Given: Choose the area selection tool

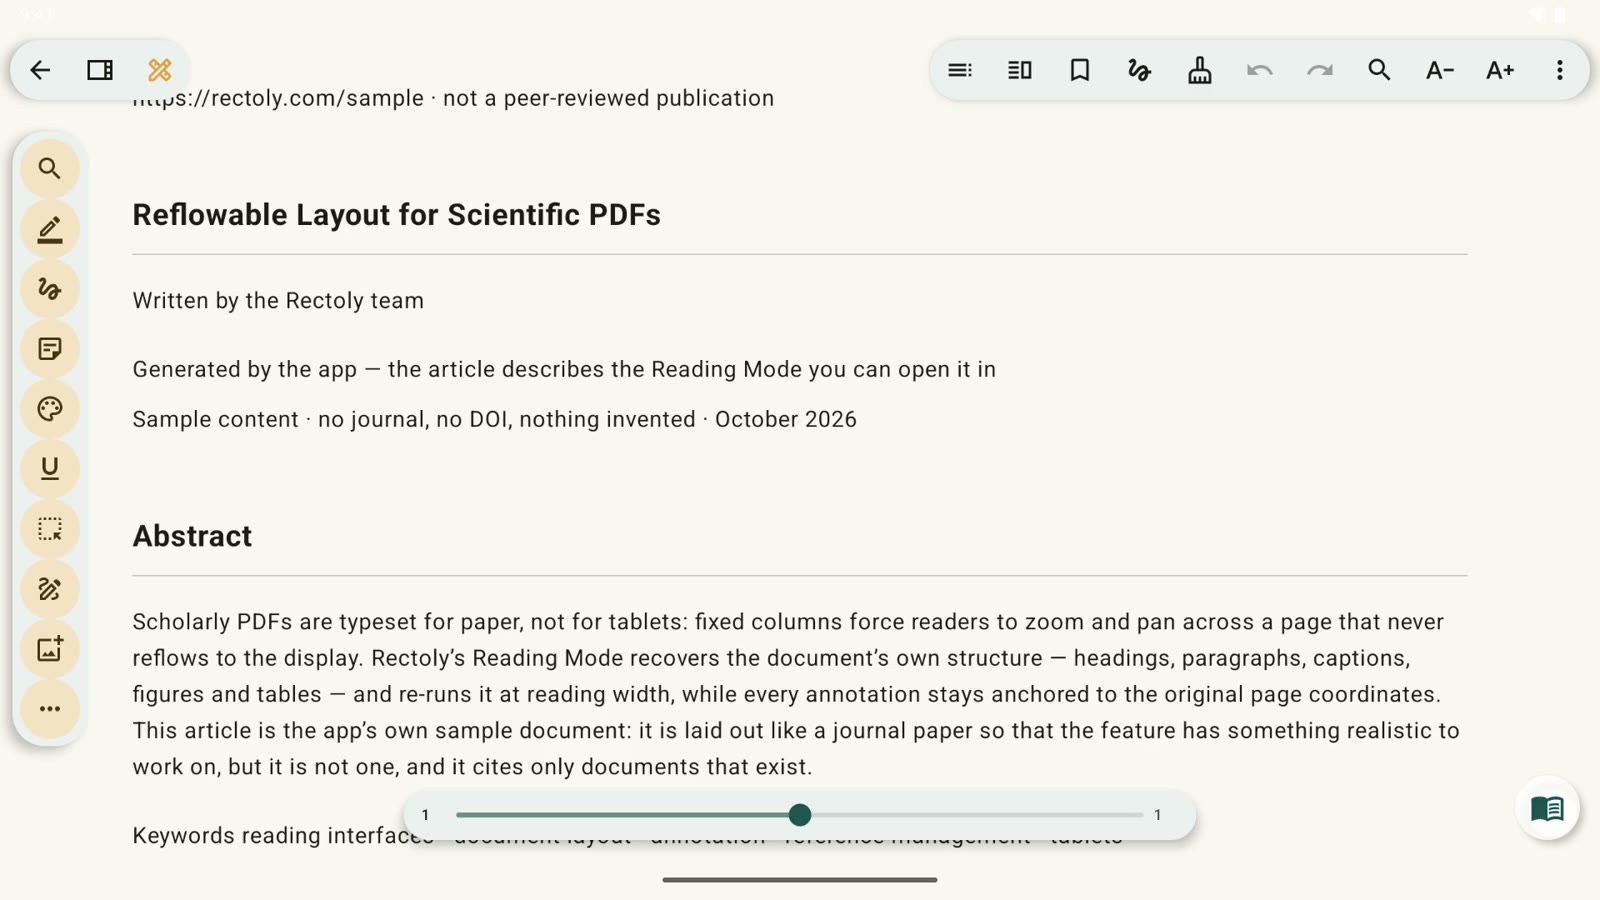Looking at the screenshot, I should [x=50, y=529].
